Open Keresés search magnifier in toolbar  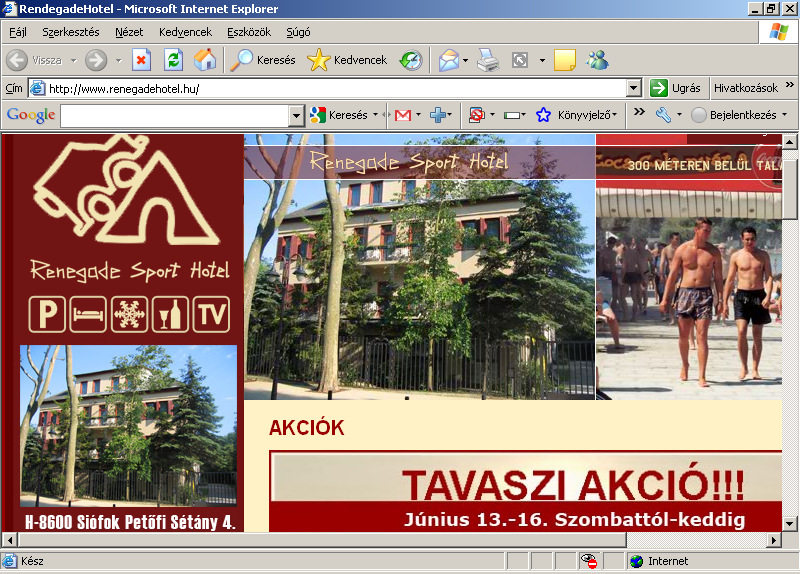pos(262,60)
